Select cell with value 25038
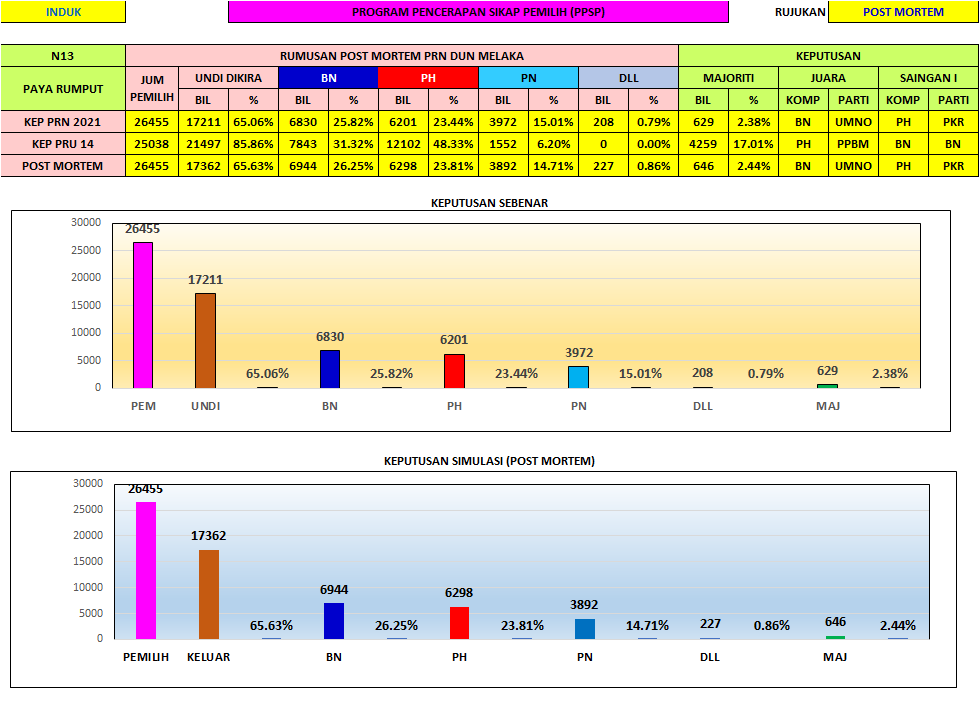 pos(152,144)
